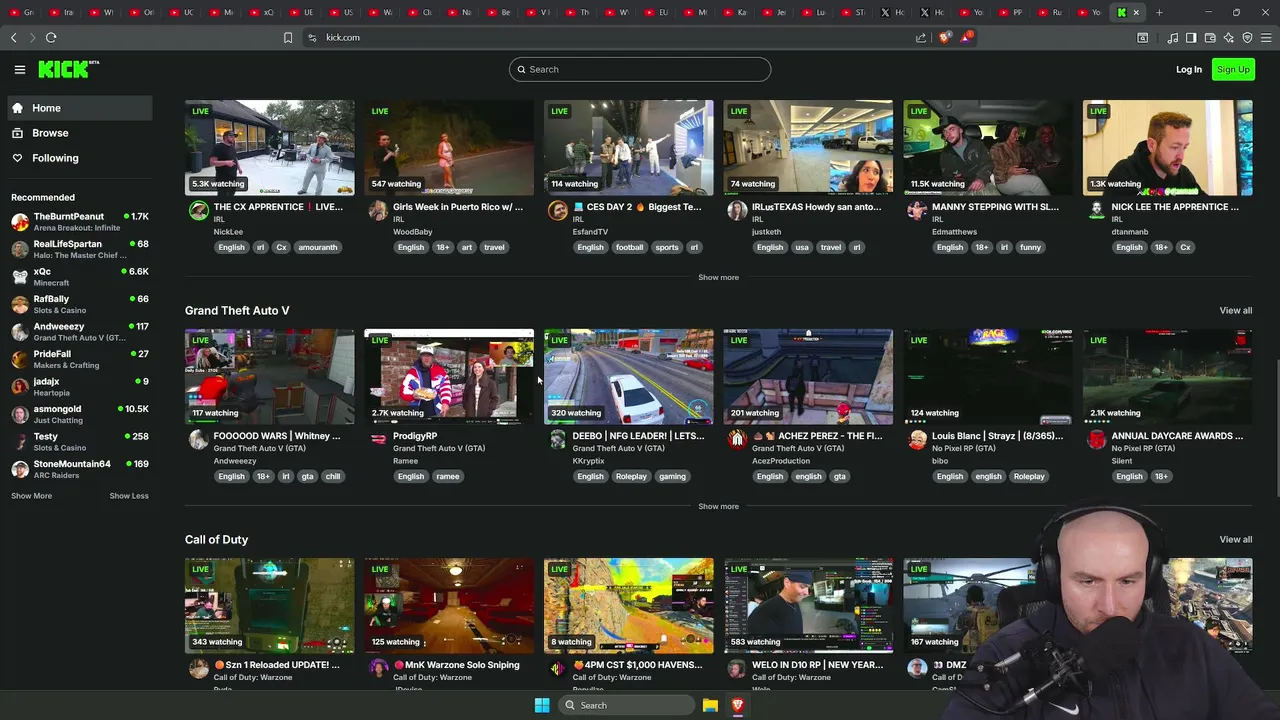
Task: Click the amouranth tag on NickLee stream
Action: coord(318,247)
